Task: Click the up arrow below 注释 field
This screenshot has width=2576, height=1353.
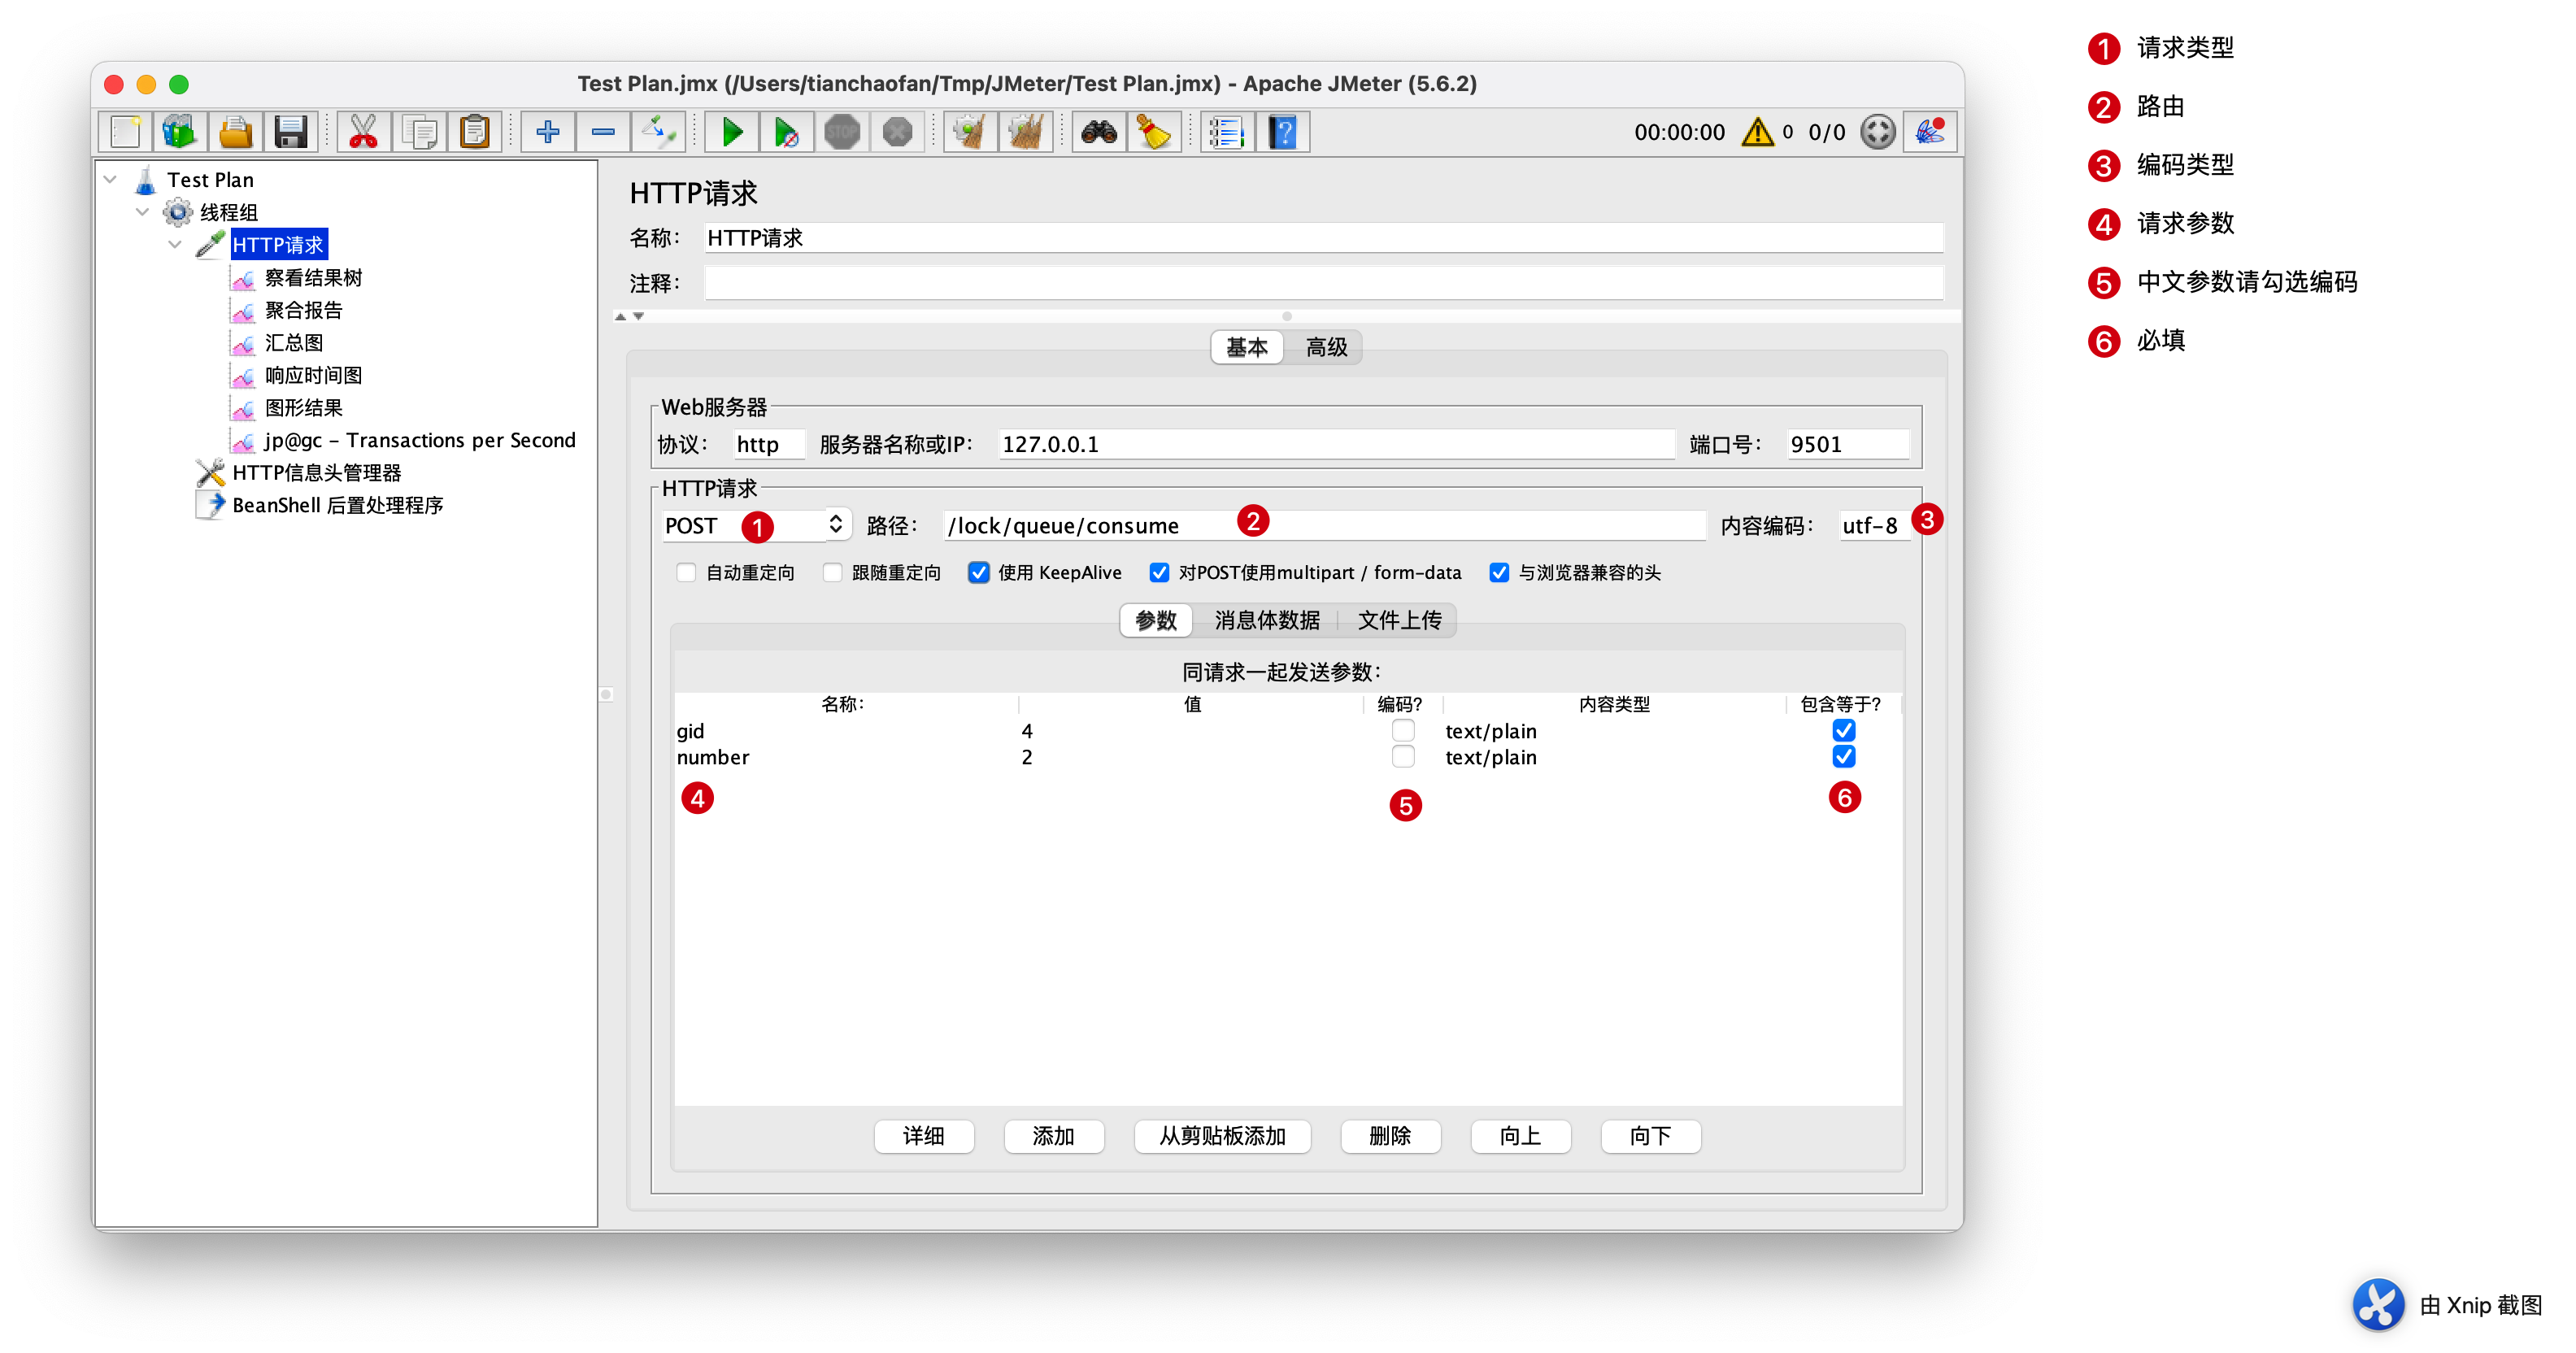Action: click(x=621, y=316)
